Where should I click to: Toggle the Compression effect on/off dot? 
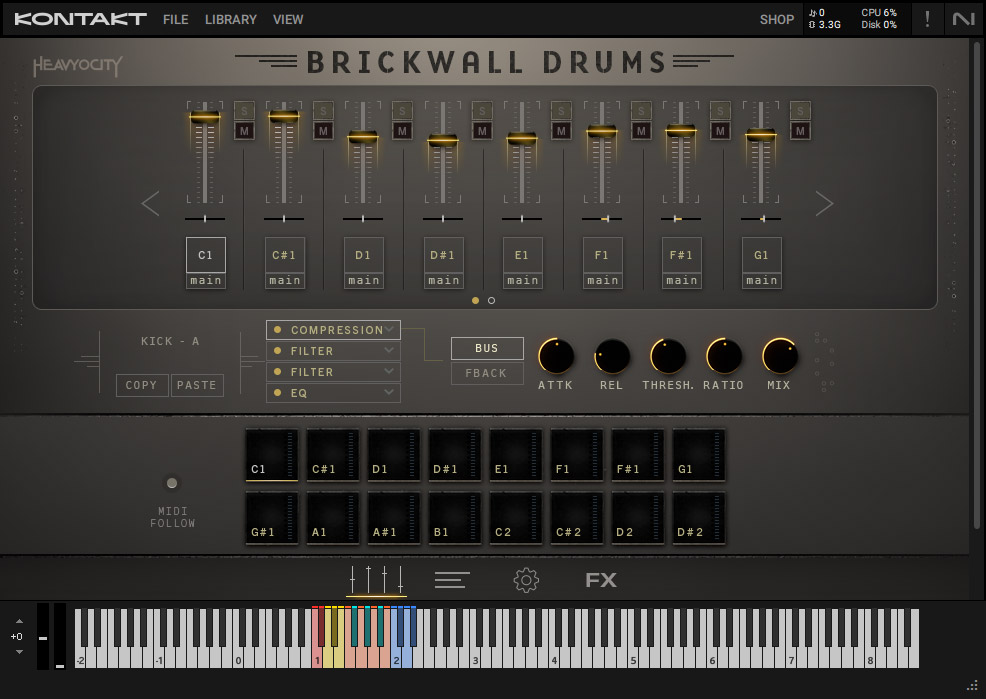coord(277,329)
